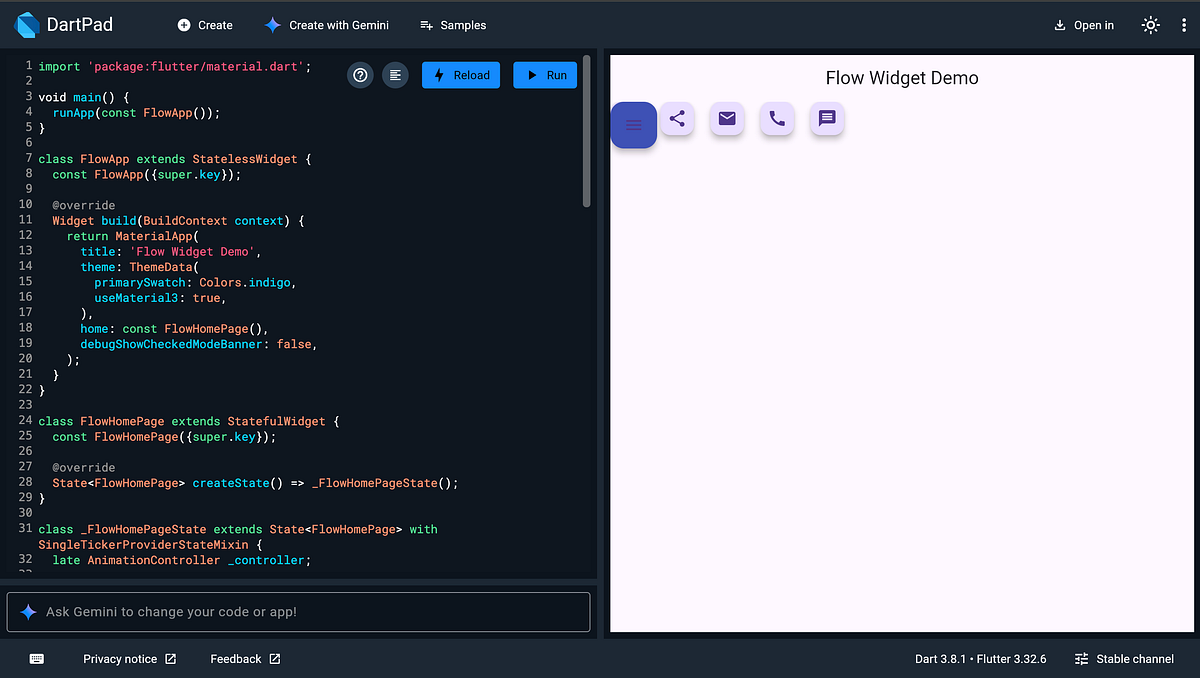Open the Privacy notice link
The height and width of the screenshot is (678, 1200).
pyautogui.click(x=120, y=659)
